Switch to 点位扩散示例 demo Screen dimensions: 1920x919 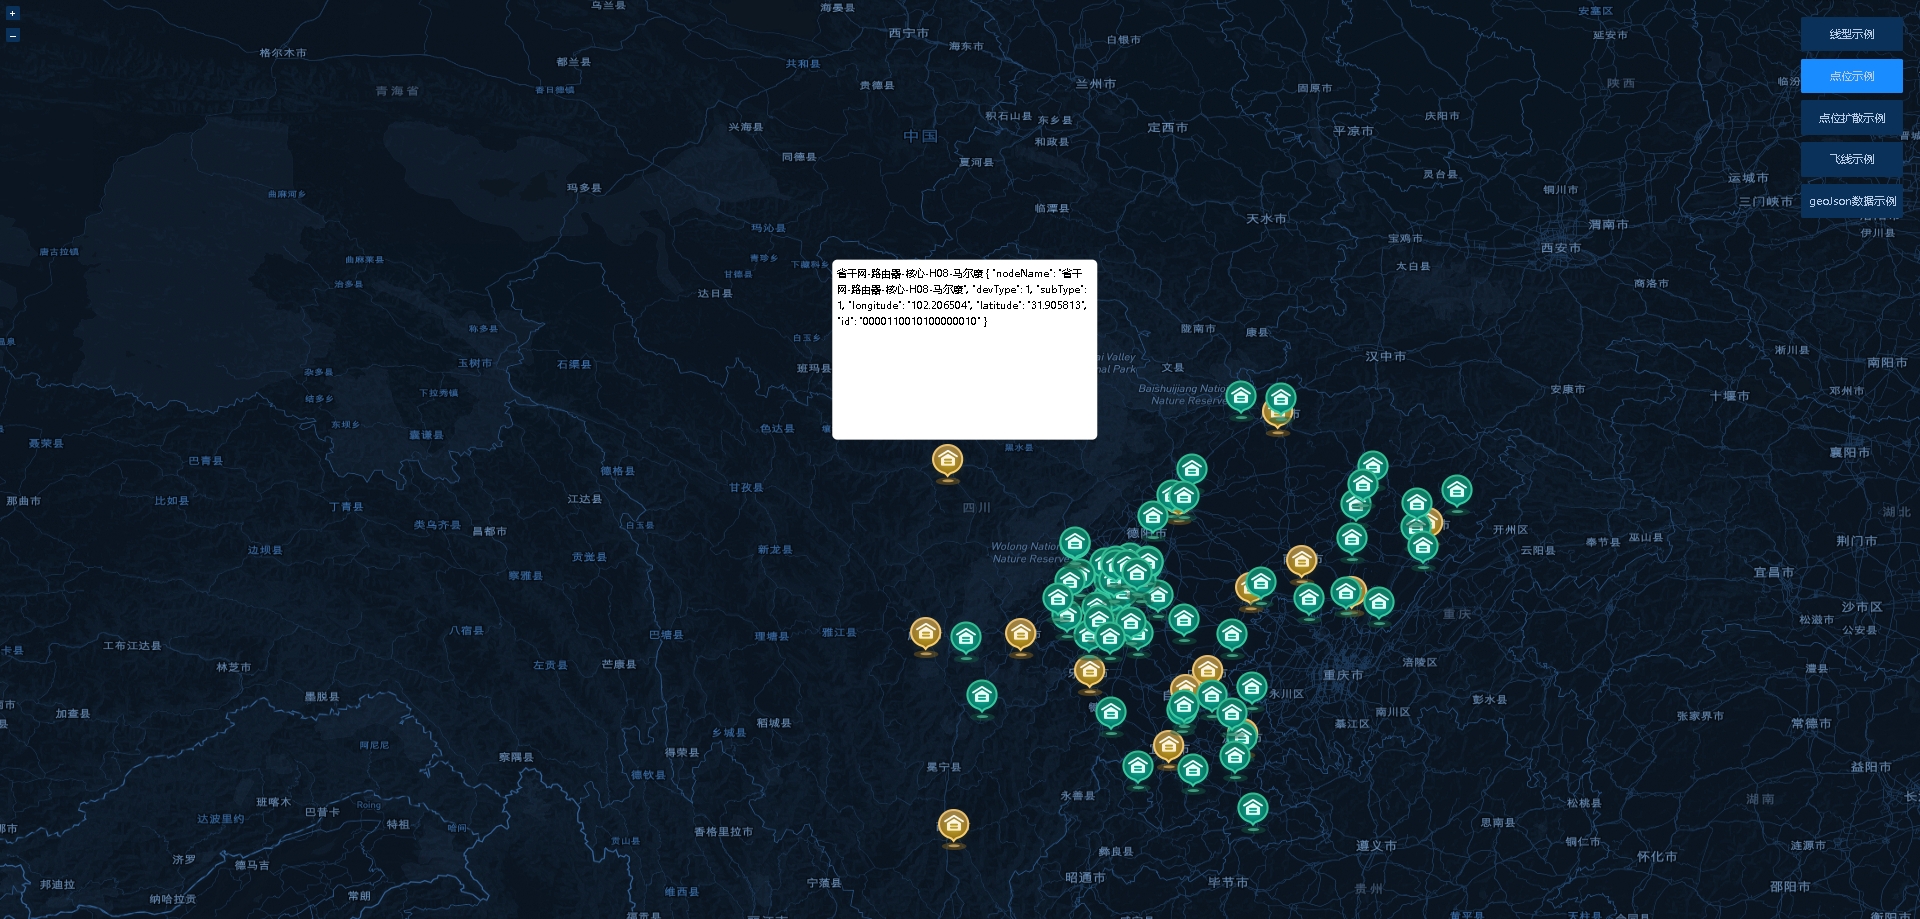click(x=1851, y=118)
